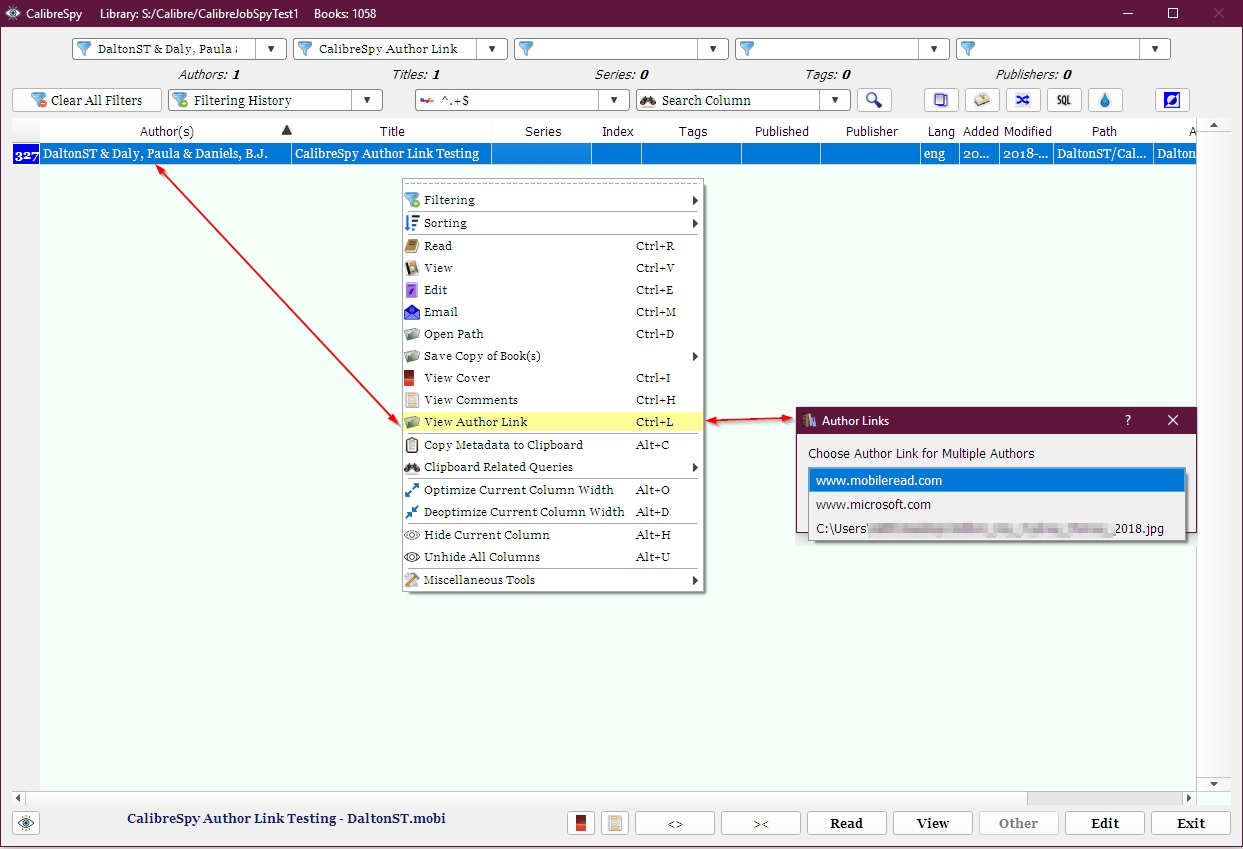Click the Title column header
The height and width of the screenshot is (849, 1243).
tap(392, 131)
